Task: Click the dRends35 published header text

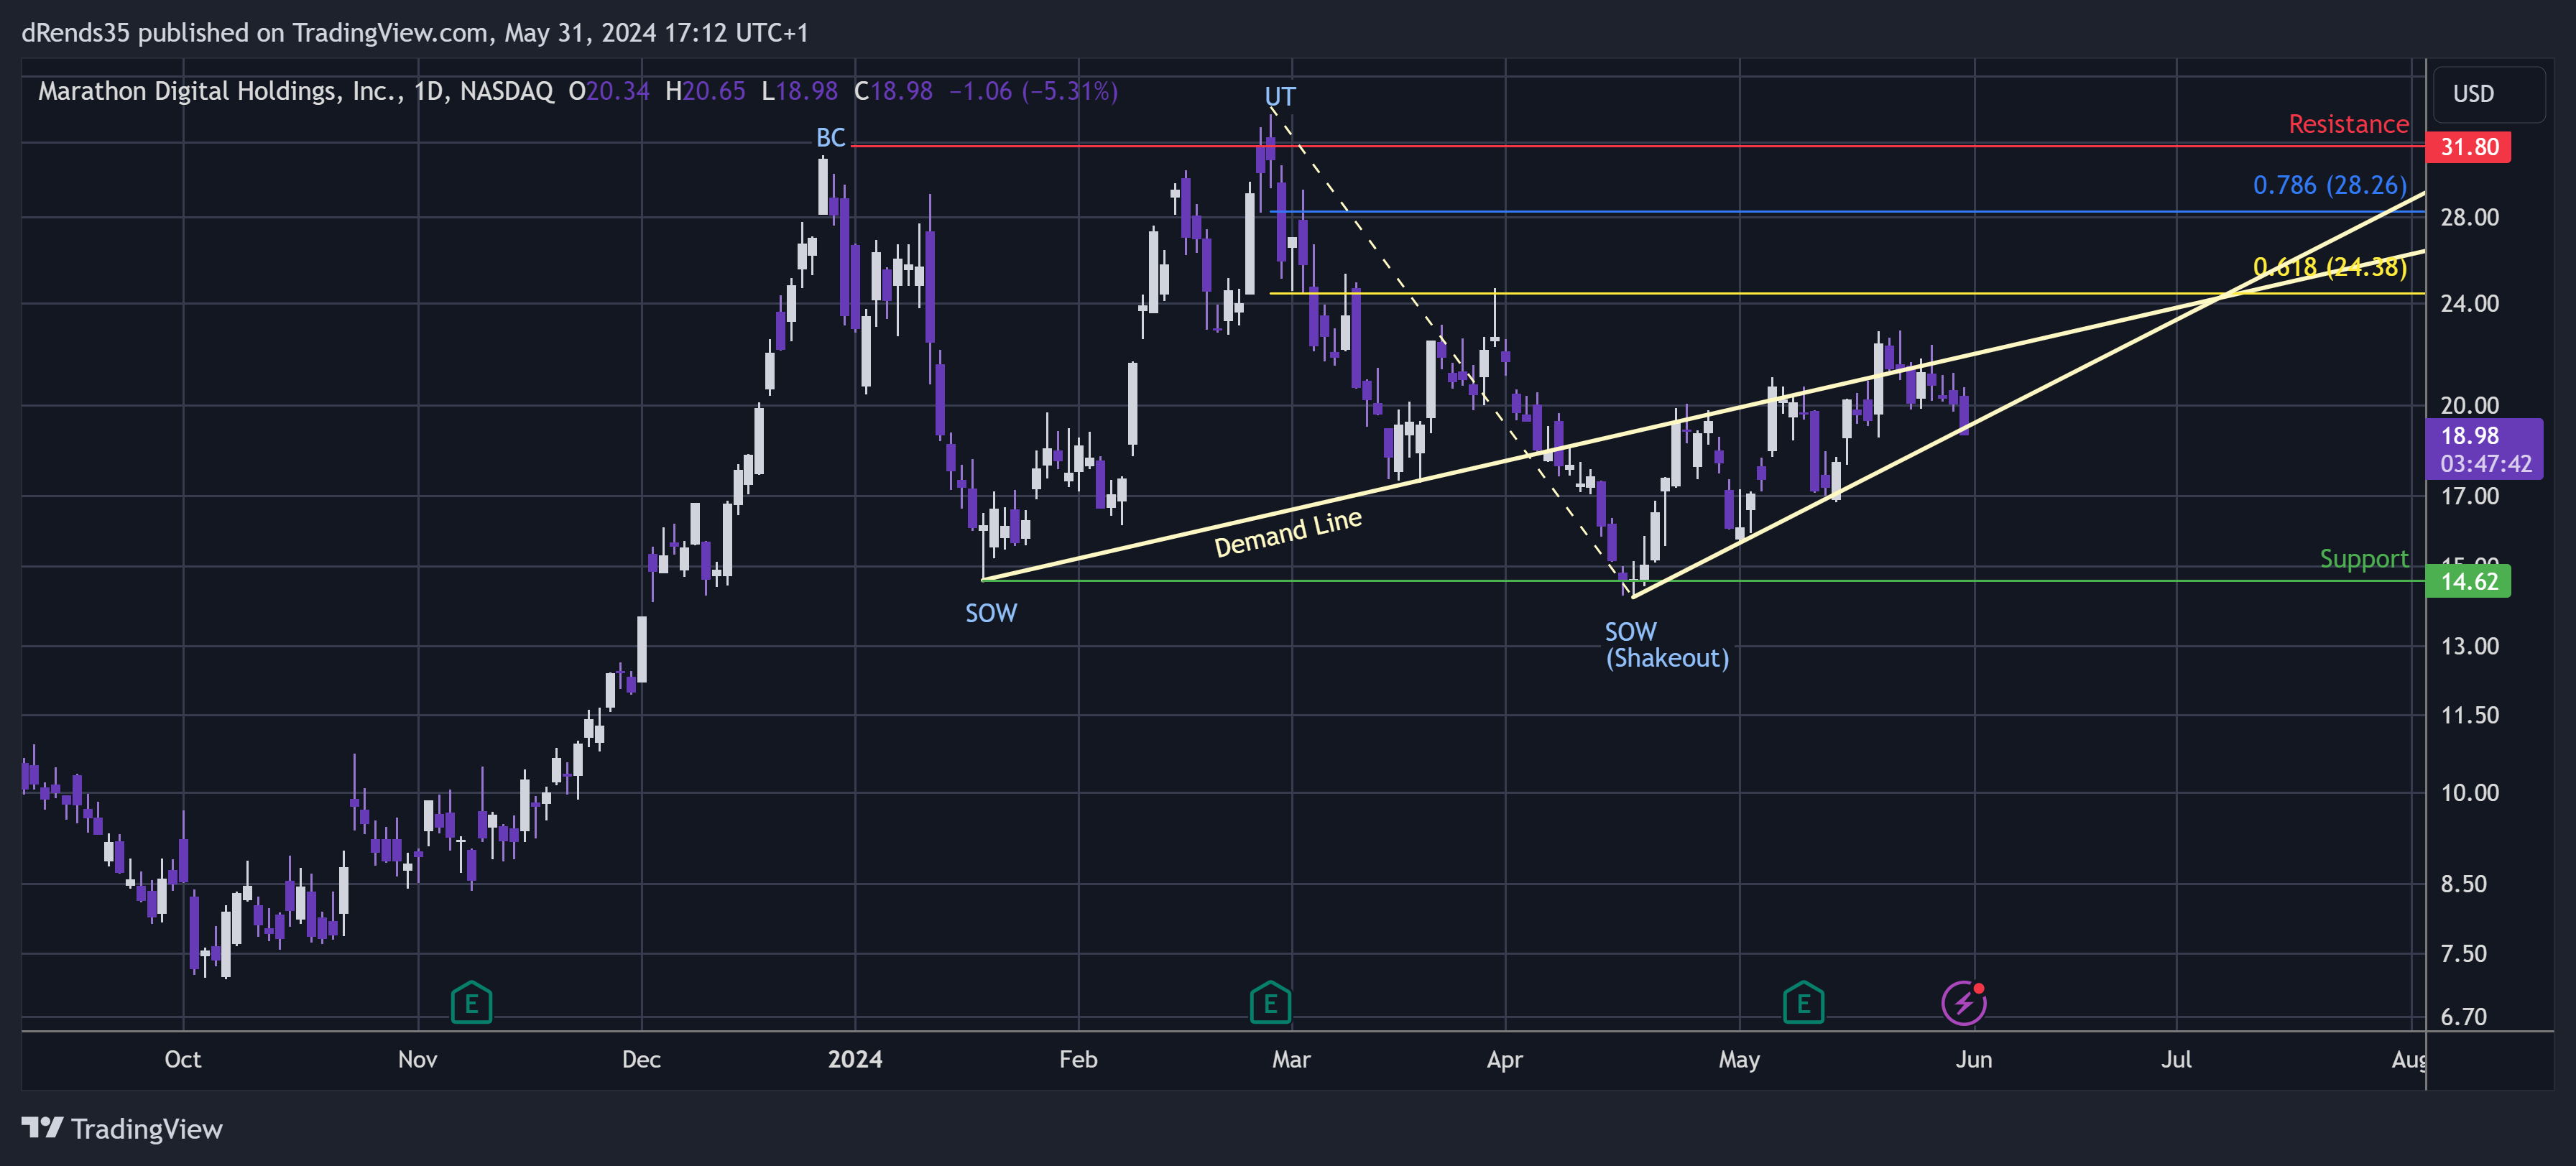Action: [415, 33]
